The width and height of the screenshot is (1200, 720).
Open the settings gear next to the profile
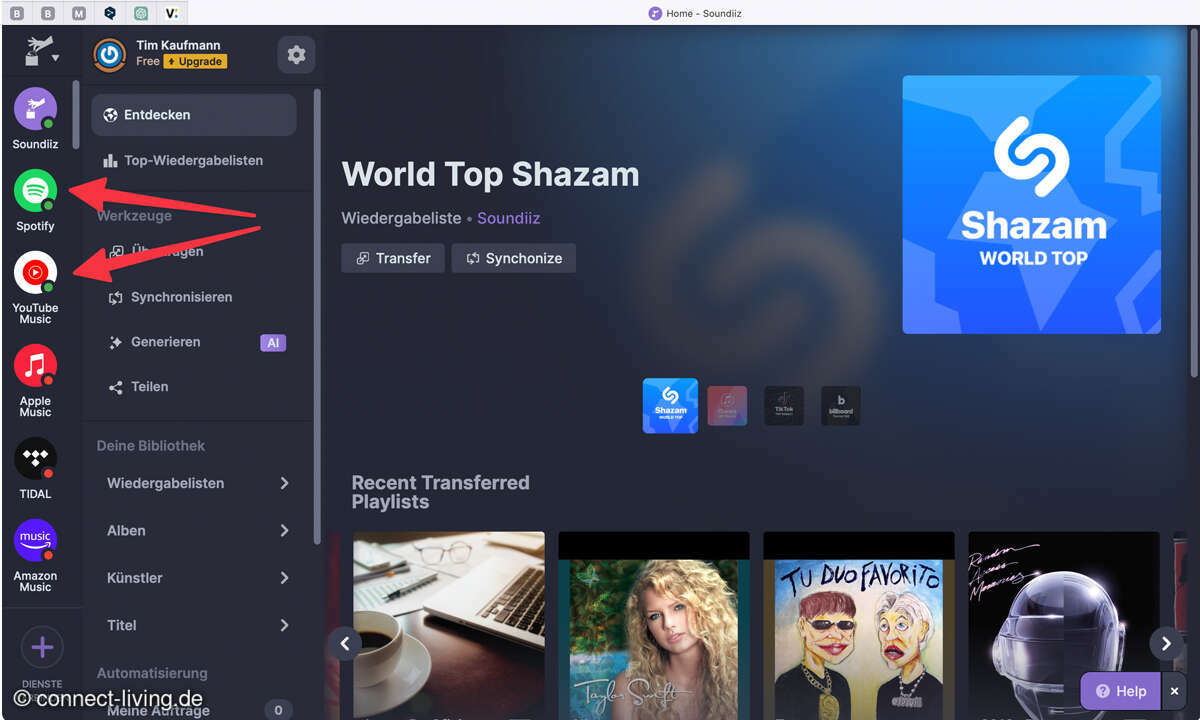[296, 55]
